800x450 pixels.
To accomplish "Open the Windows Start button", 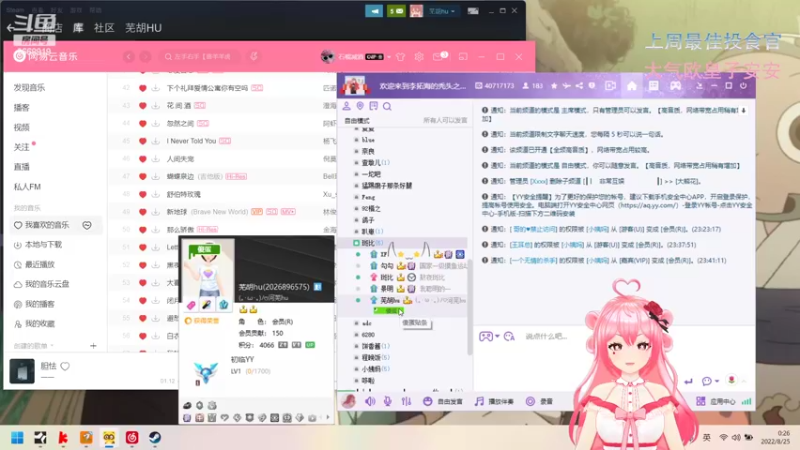I will [17, 437].
